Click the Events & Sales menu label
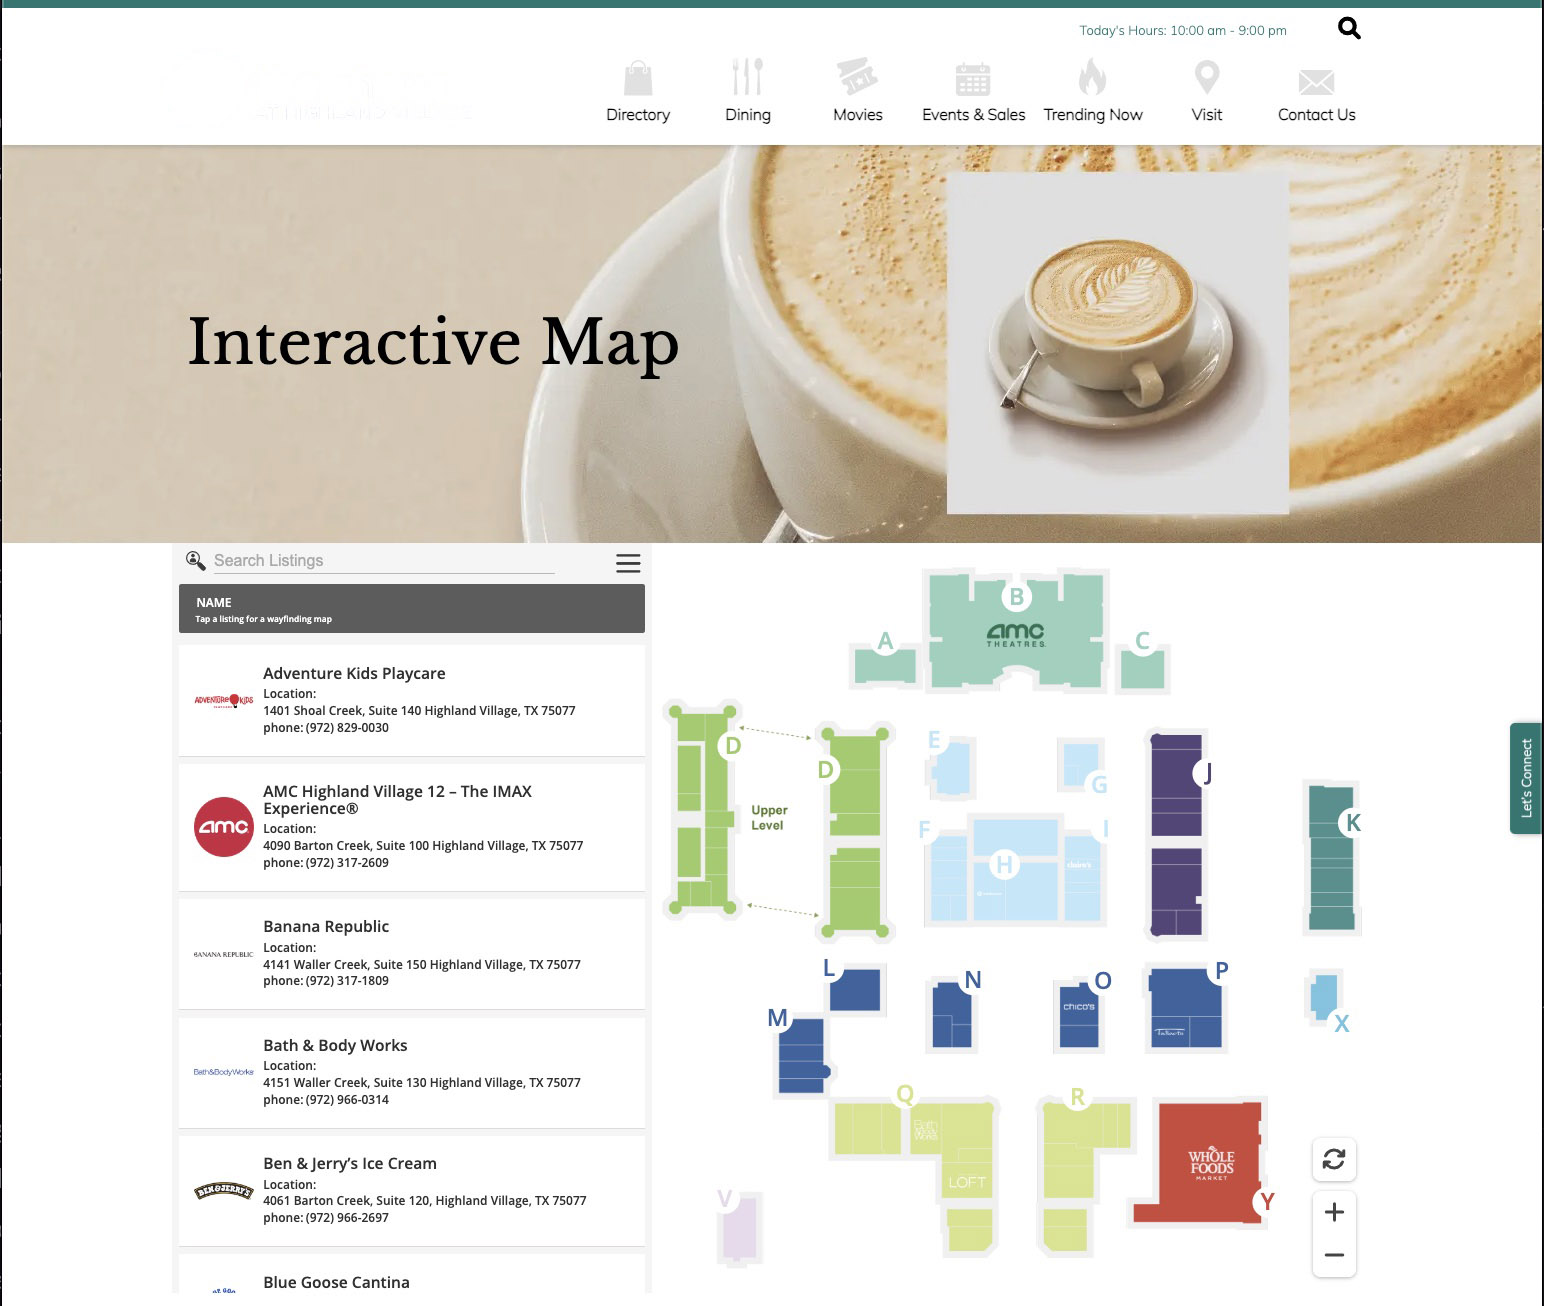 (x=974, y=115)
